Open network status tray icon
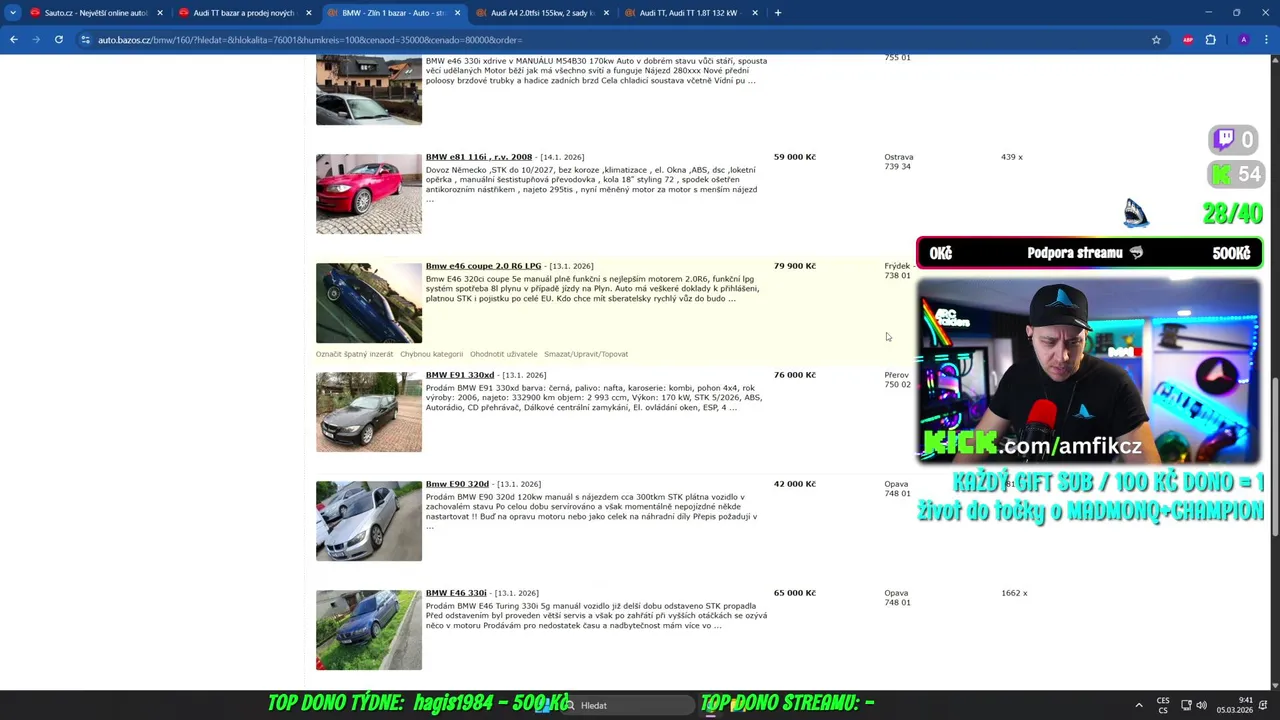Screen dimensions: 1280x720 click(x=1186, y=705)
